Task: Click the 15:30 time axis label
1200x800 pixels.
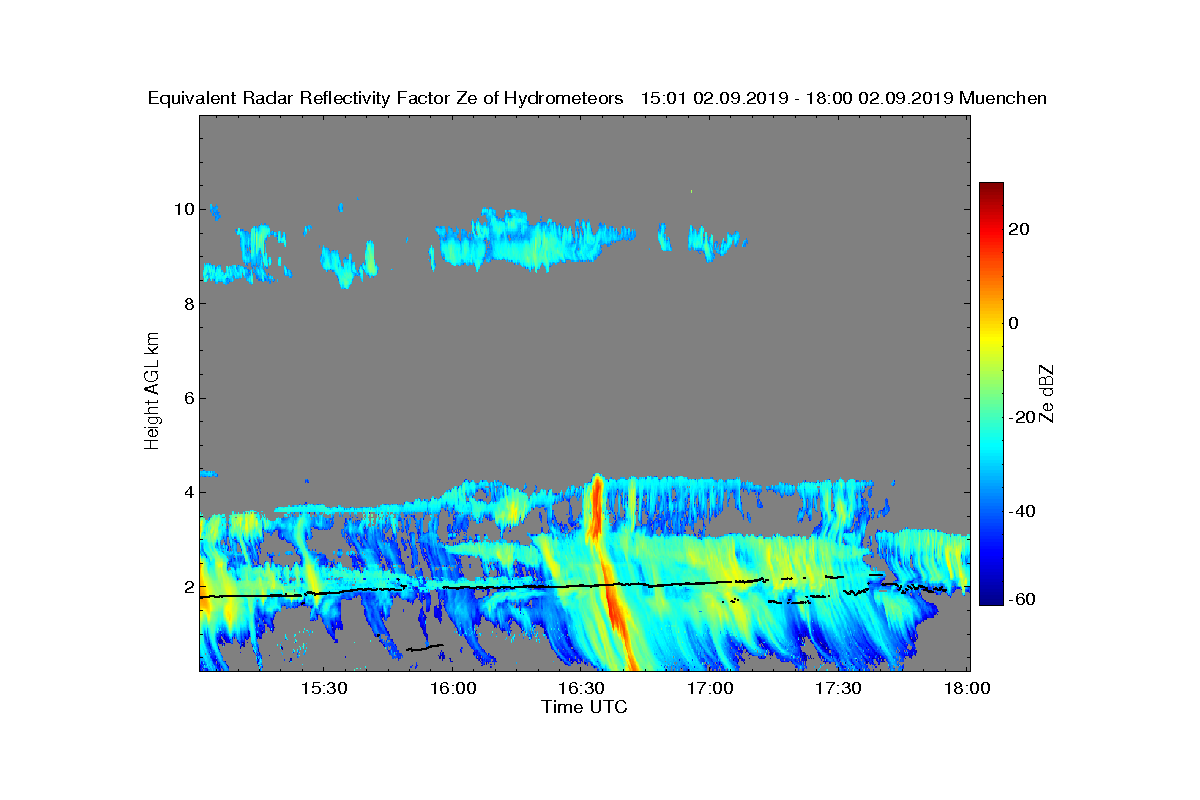Action: 324,688
